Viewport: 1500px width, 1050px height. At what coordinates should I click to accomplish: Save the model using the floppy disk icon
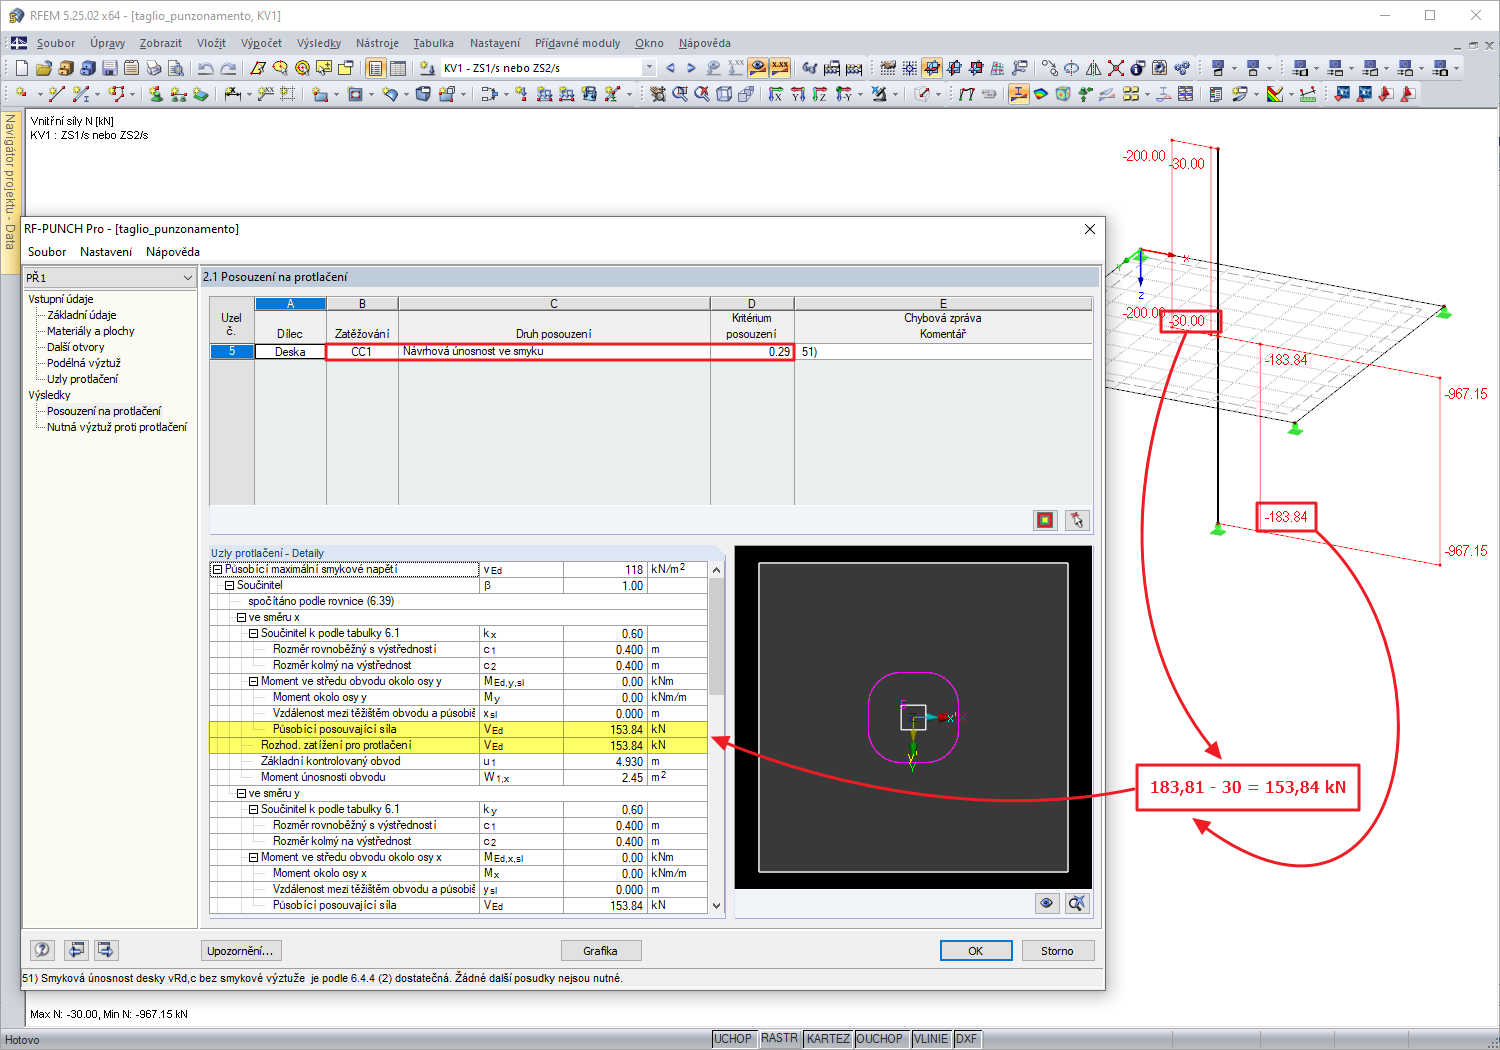[x=110, y=68]
